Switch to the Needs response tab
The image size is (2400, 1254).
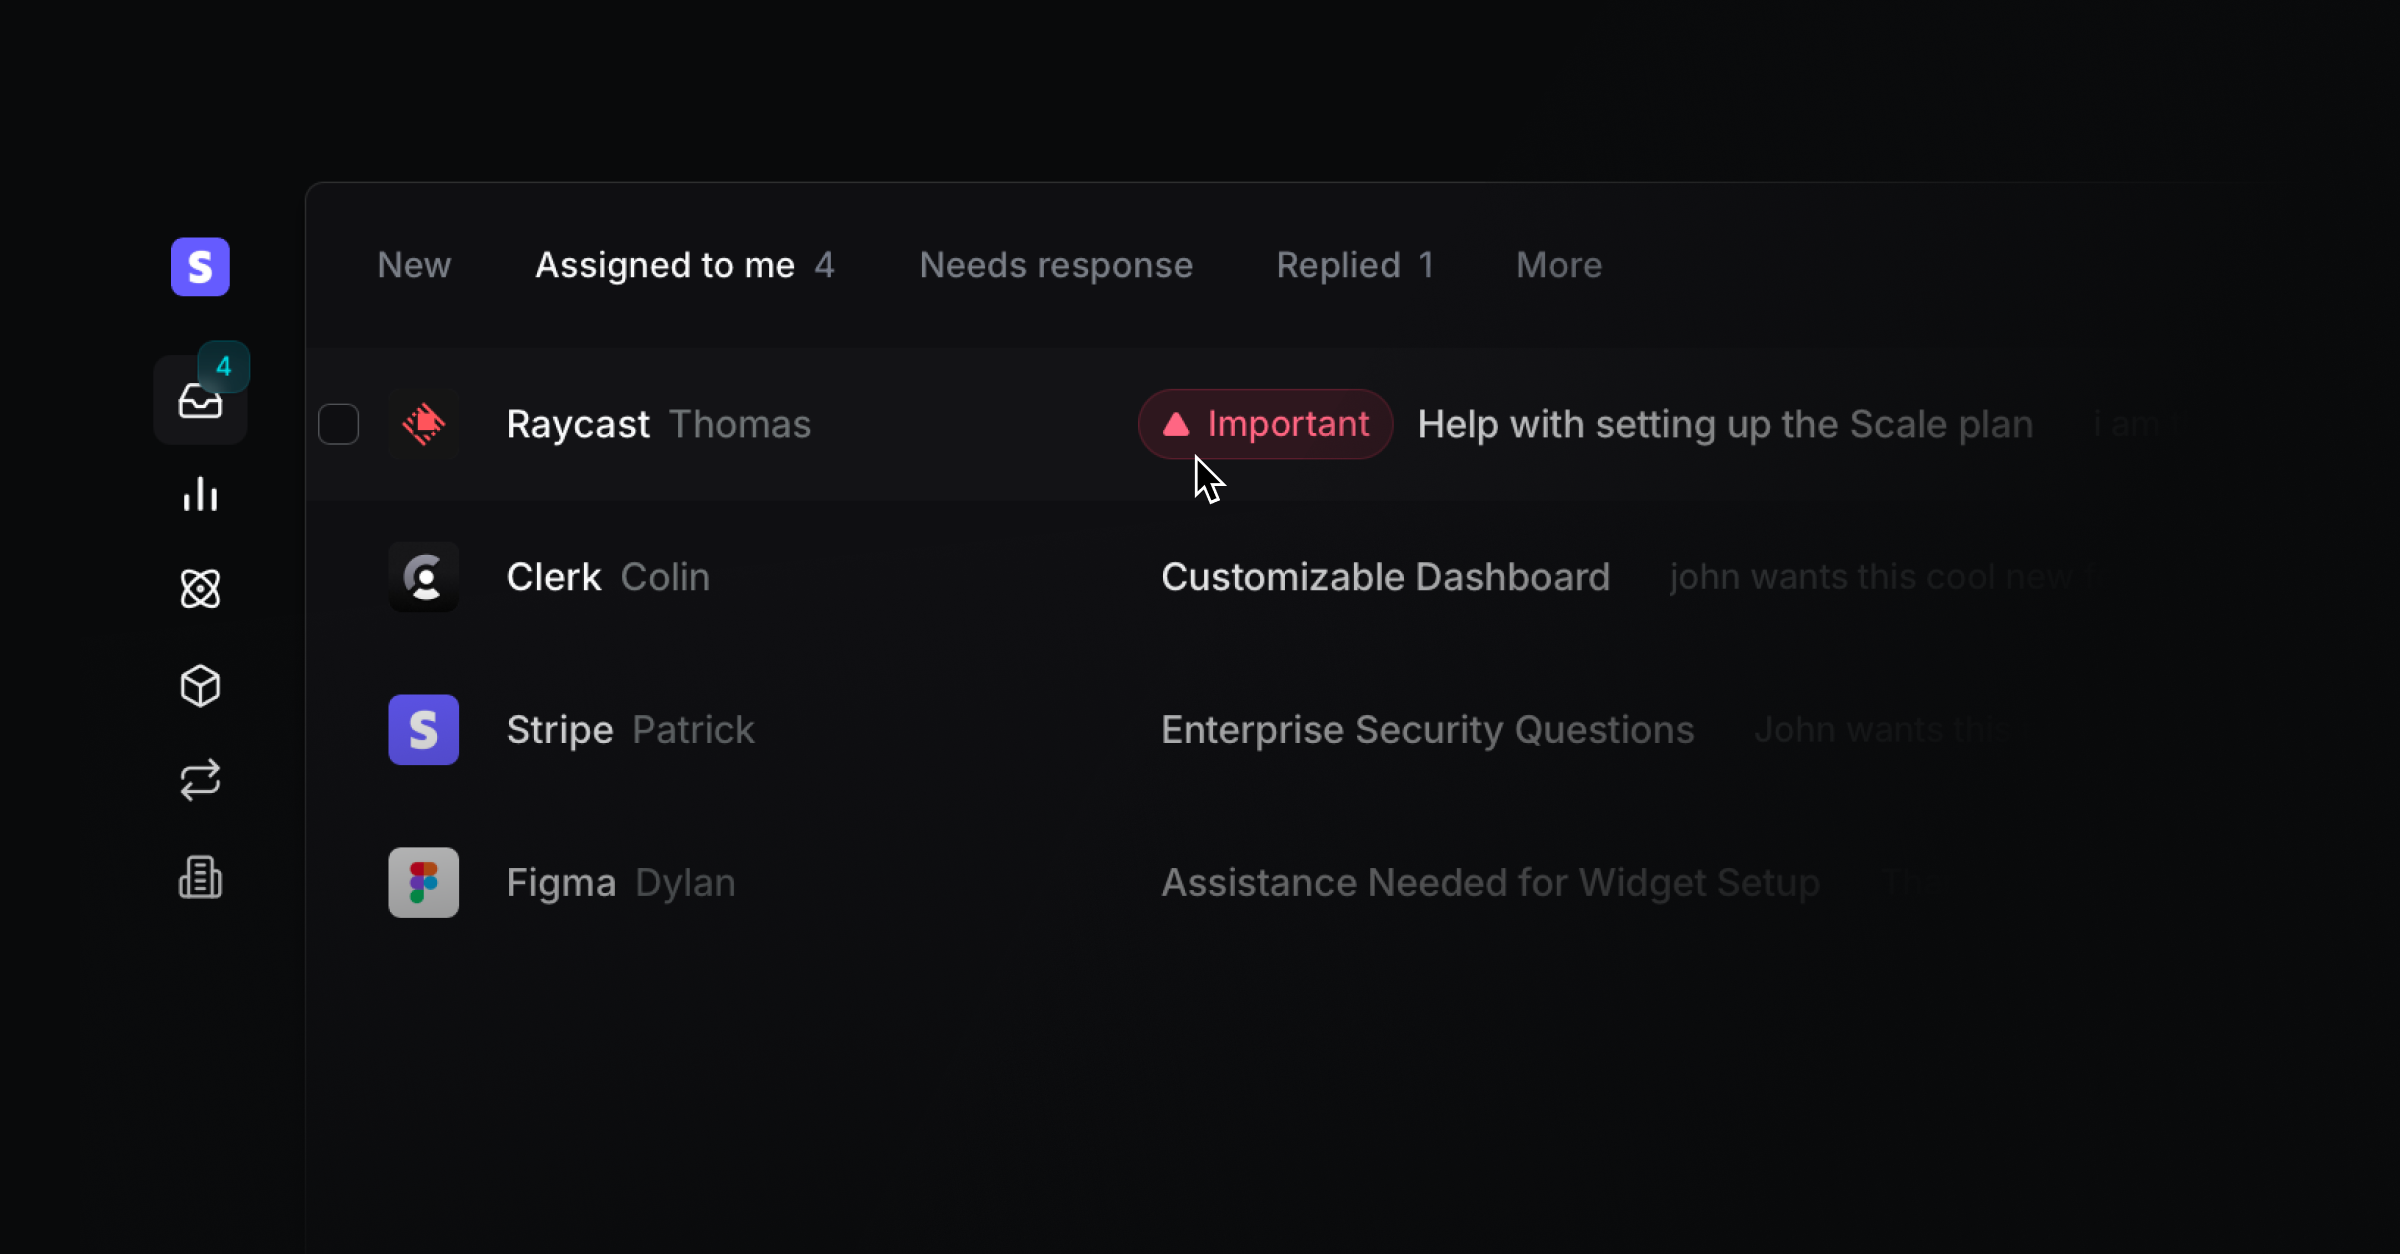click(x=1056, y=265)
